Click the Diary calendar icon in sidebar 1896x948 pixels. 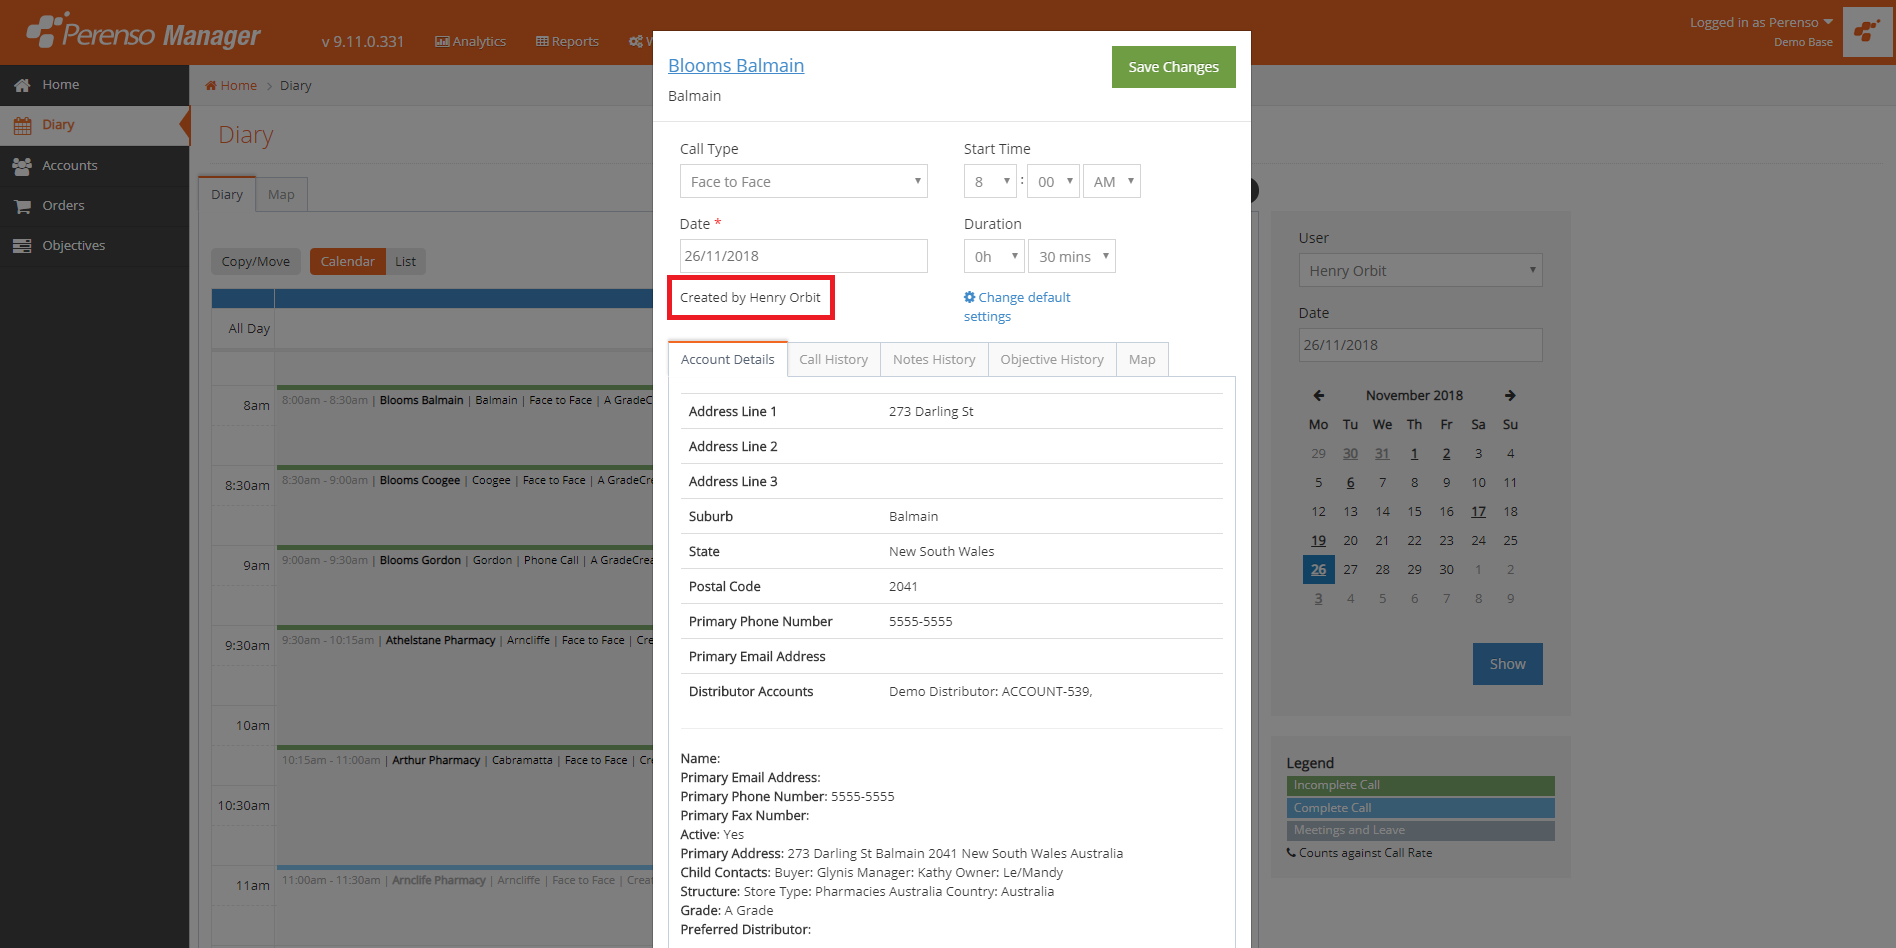(22, 125)
